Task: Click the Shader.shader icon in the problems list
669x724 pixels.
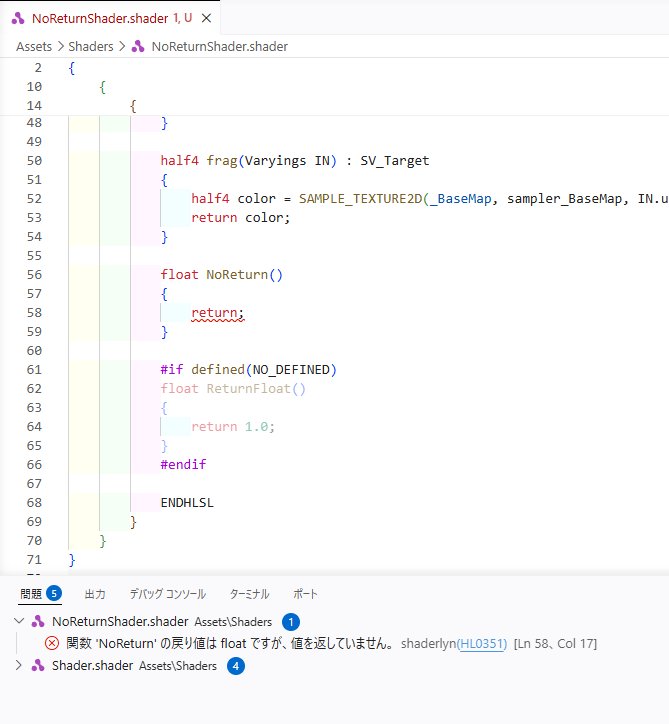Action: click(38, 666)
